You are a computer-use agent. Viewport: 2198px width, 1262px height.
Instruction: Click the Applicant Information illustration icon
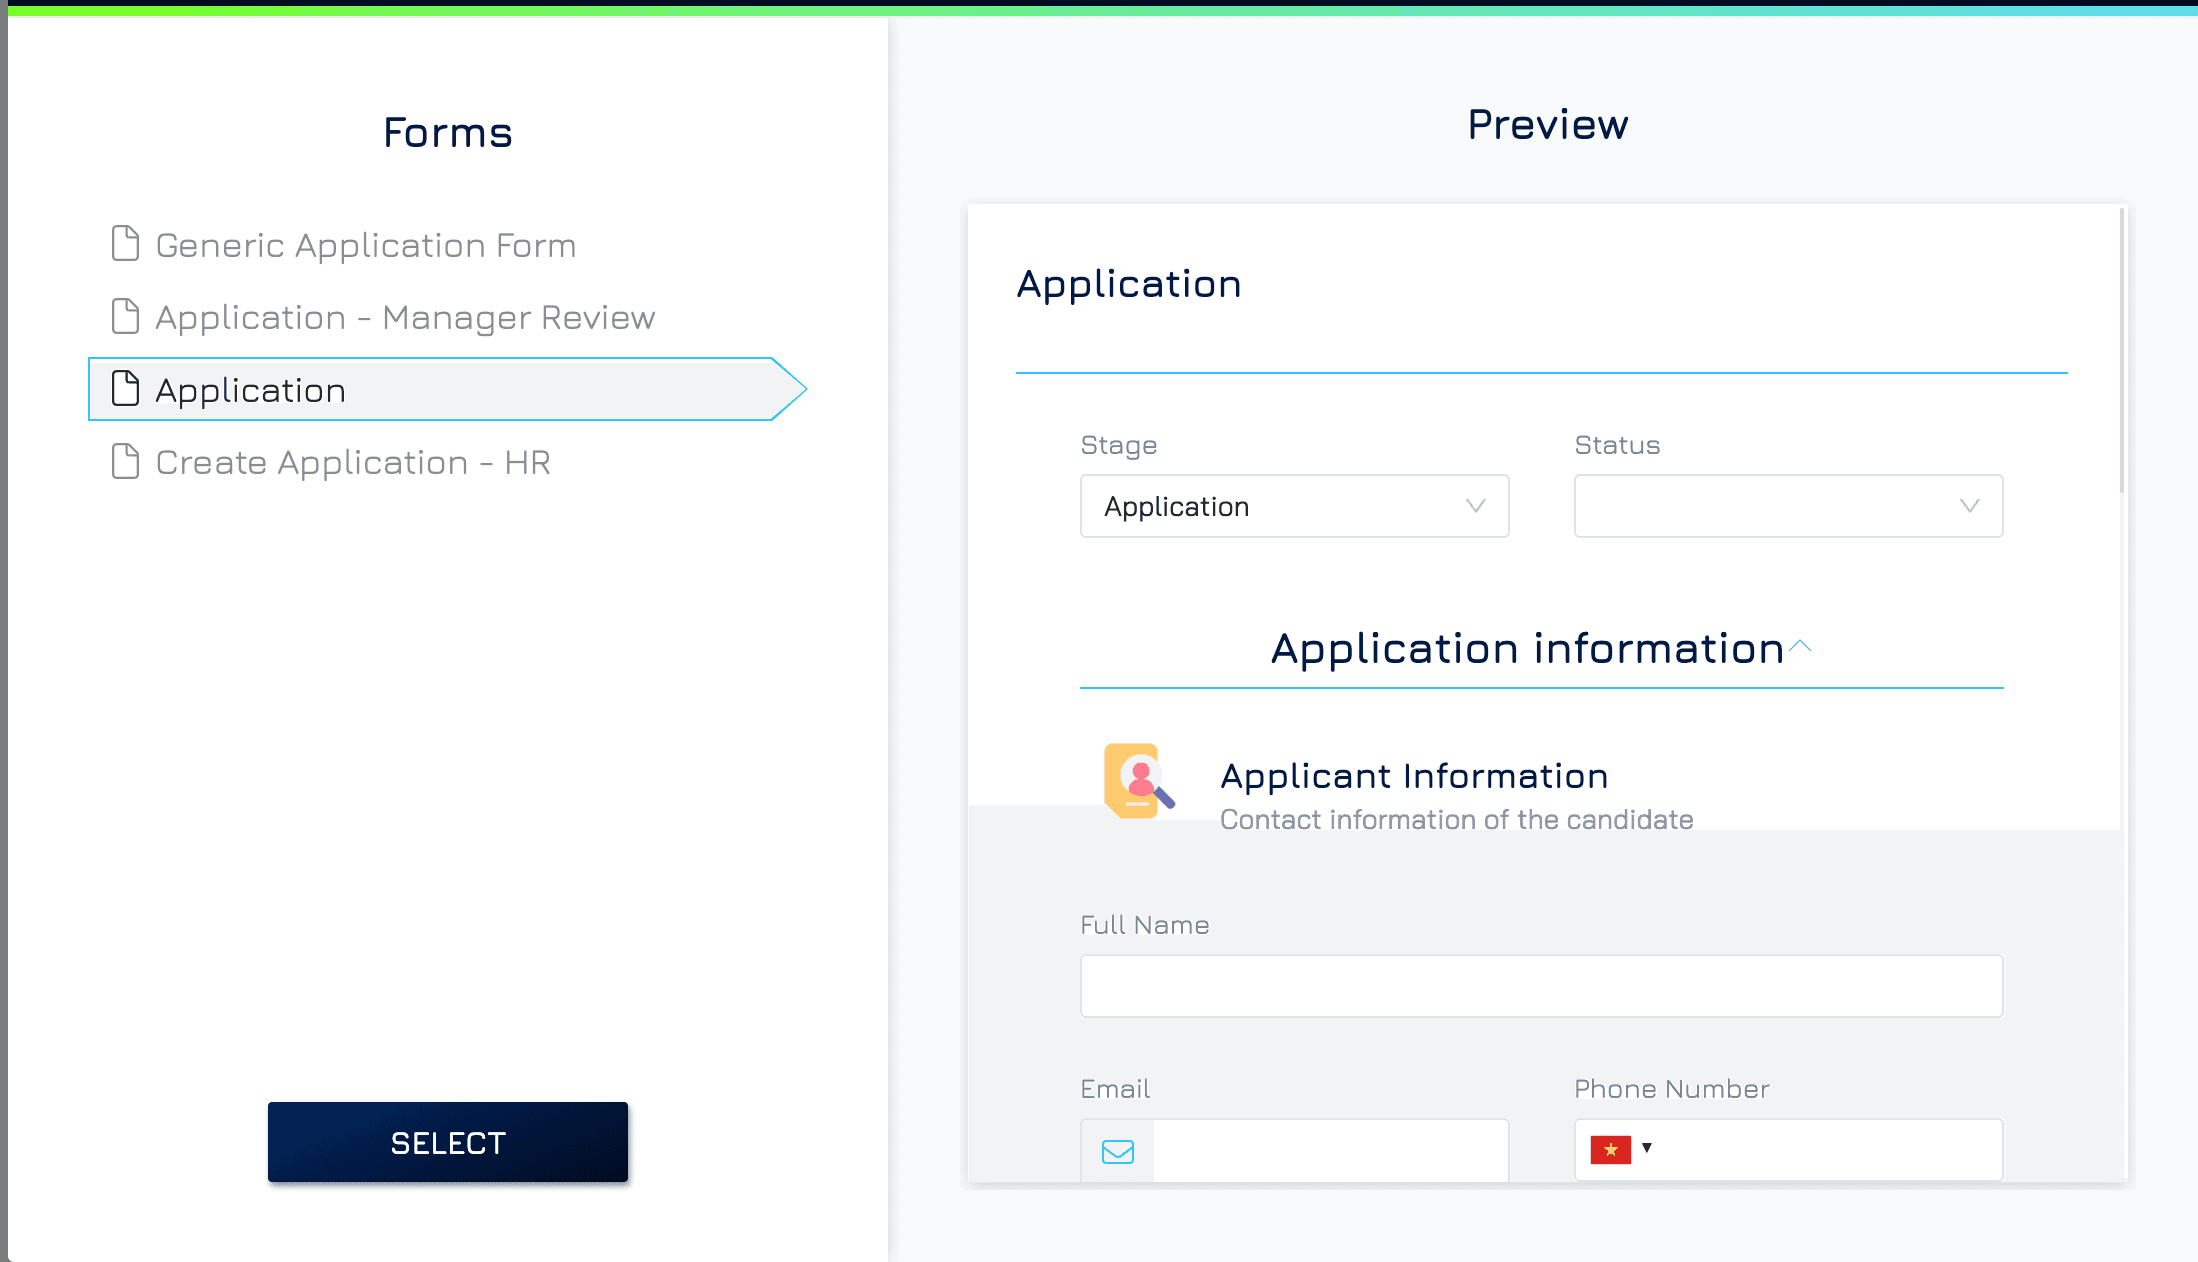click(1139, 780)
